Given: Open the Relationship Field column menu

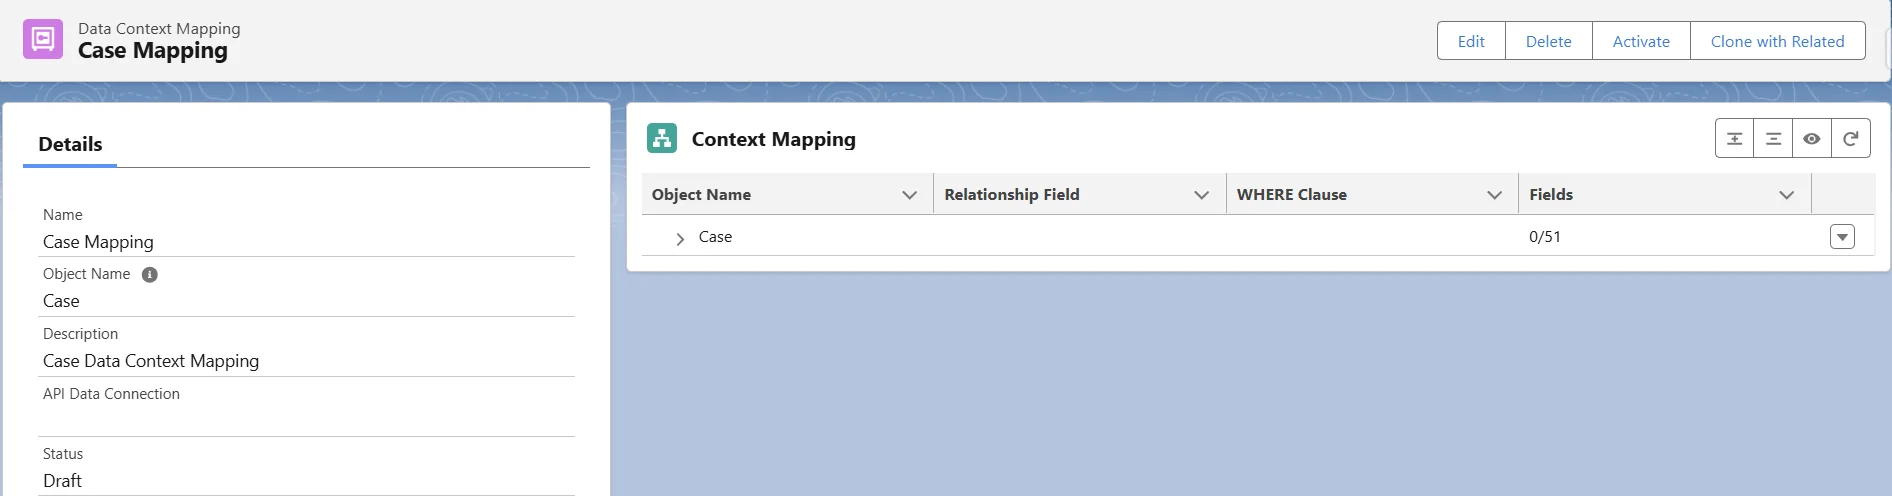Looking at the screenshot, I should 1201,195.
